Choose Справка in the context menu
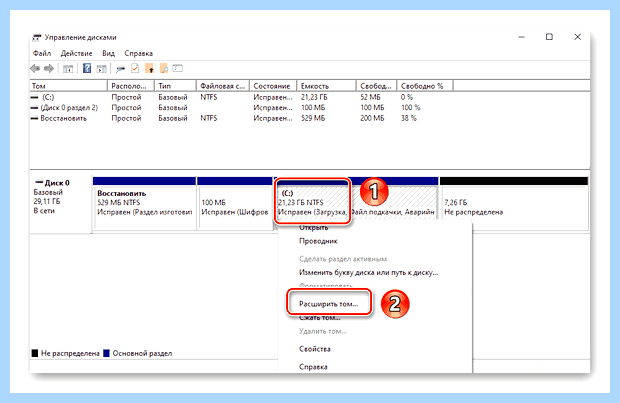The width and height of the screenshot is (620, 403). coord(313,367)
